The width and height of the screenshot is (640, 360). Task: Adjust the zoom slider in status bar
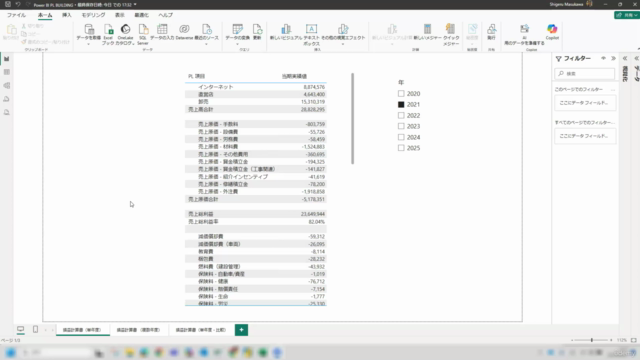point(591,340)
